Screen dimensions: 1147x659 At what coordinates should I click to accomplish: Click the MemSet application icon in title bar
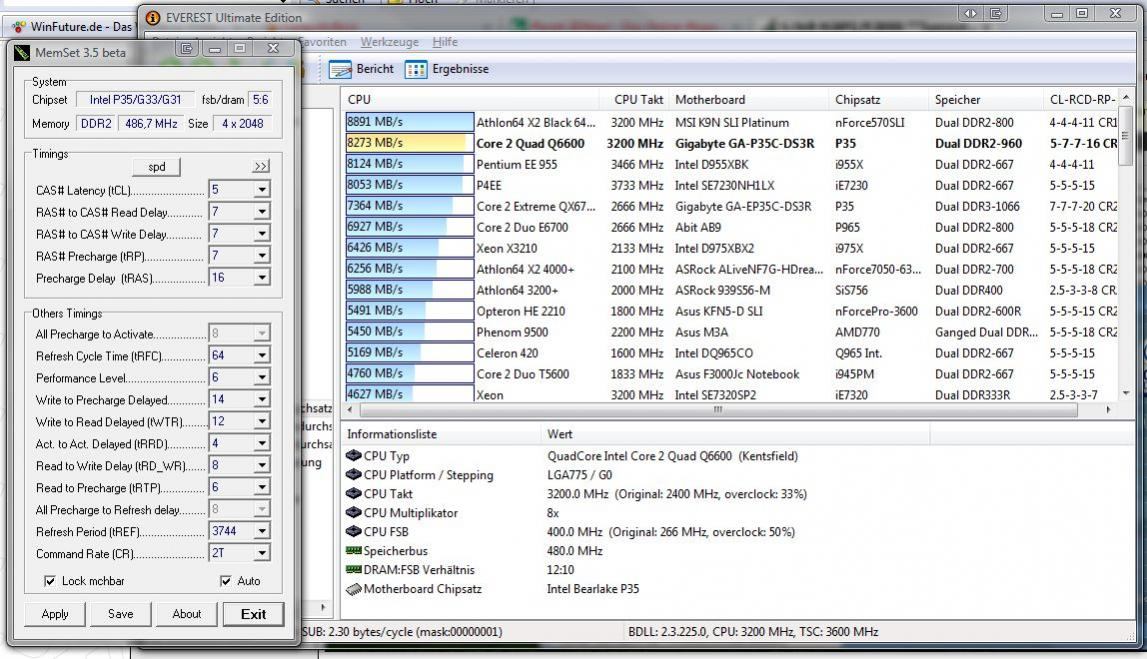click(22, 53)
